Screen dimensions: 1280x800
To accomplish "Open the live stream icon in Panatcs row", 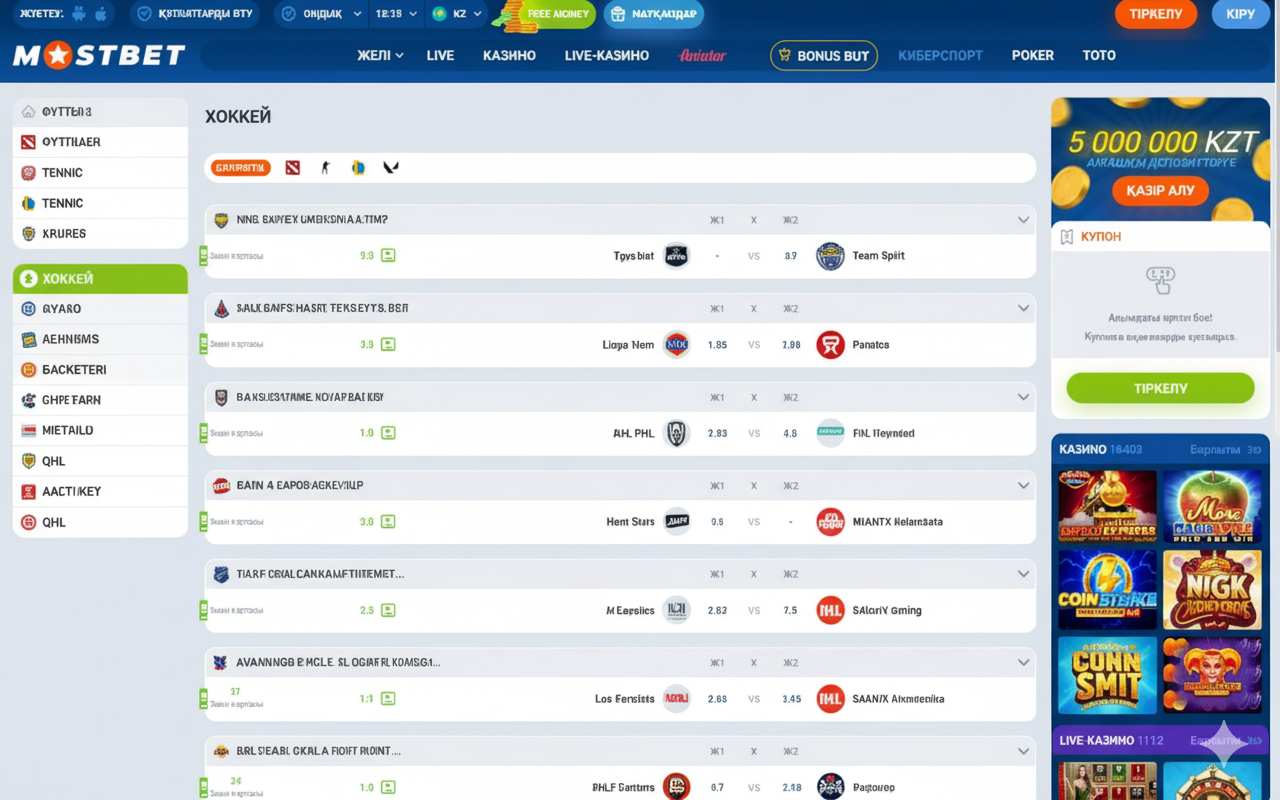I will click(x=388, y=345).
